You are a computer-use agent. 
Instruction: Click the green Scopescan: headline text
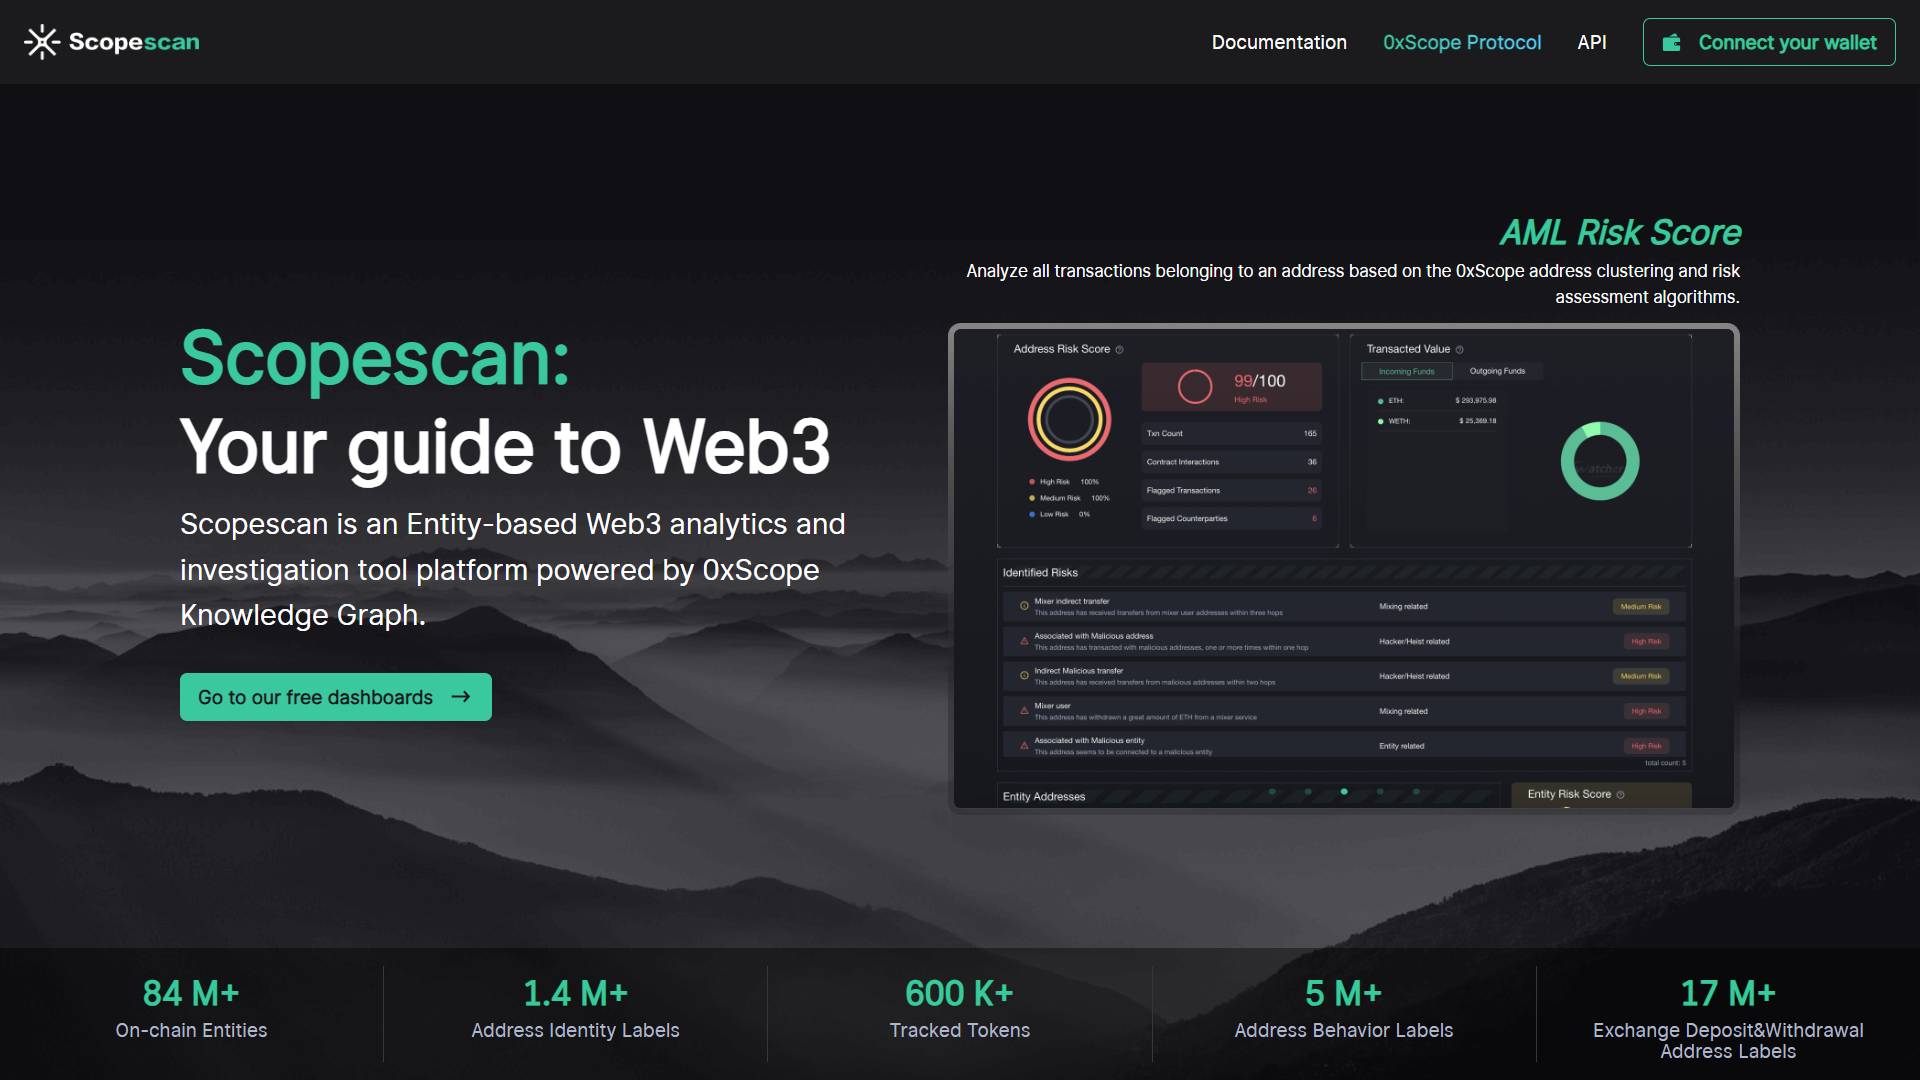pos(375,358)
